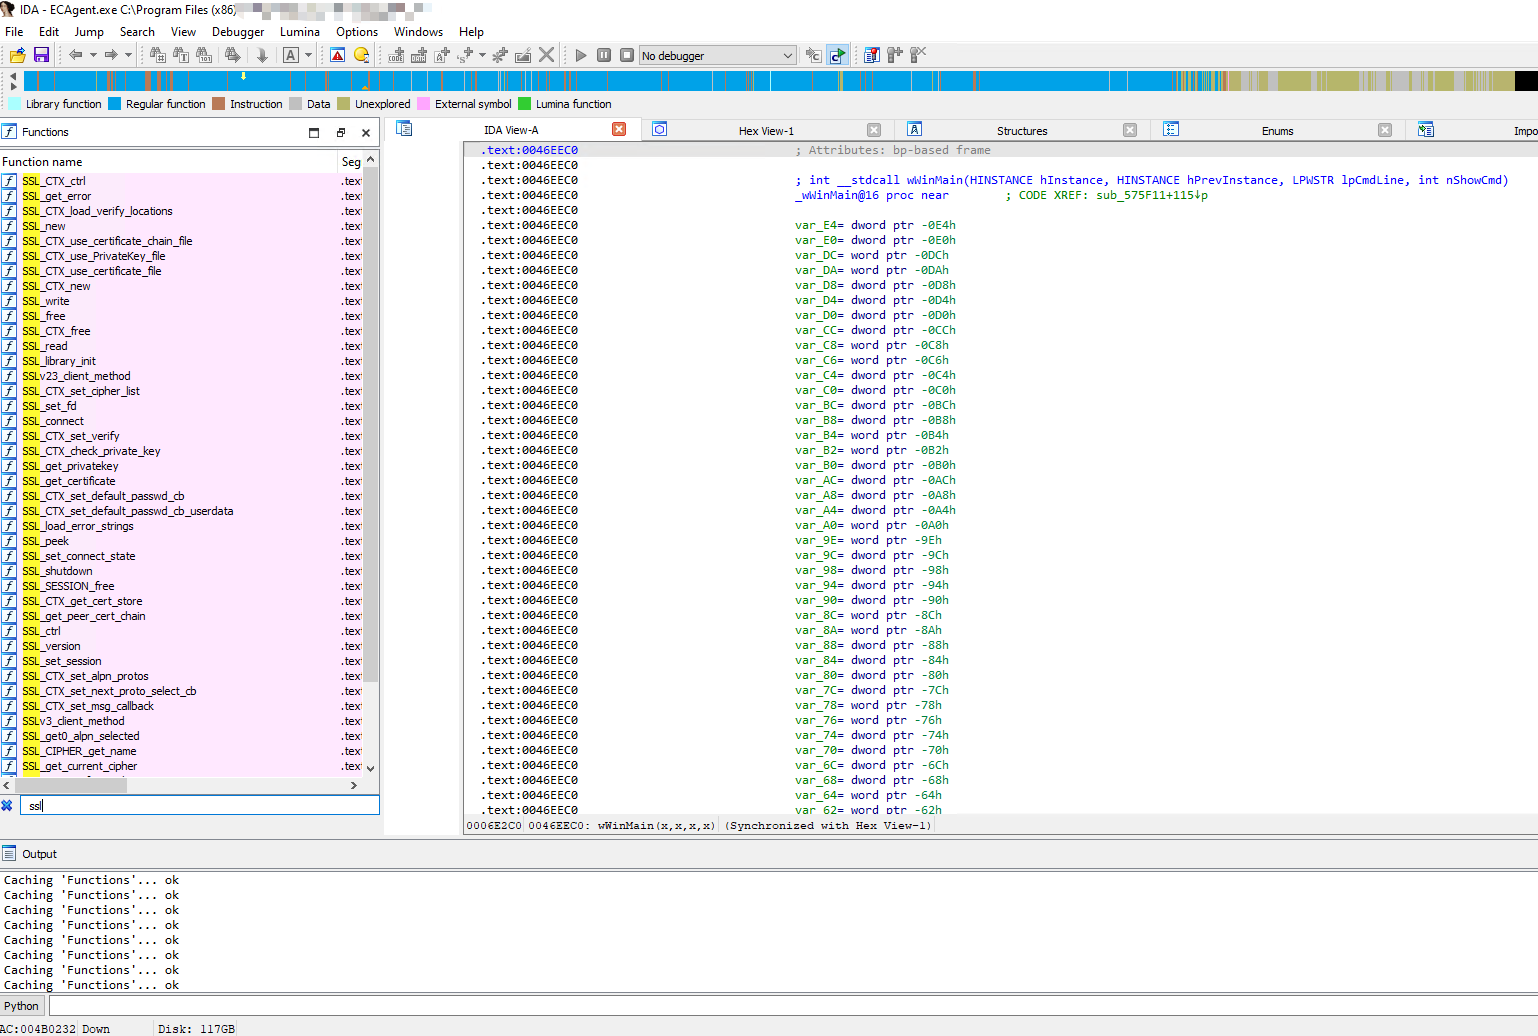
Task: Click the red warning triangle window icon
Action: pos(338,55)
